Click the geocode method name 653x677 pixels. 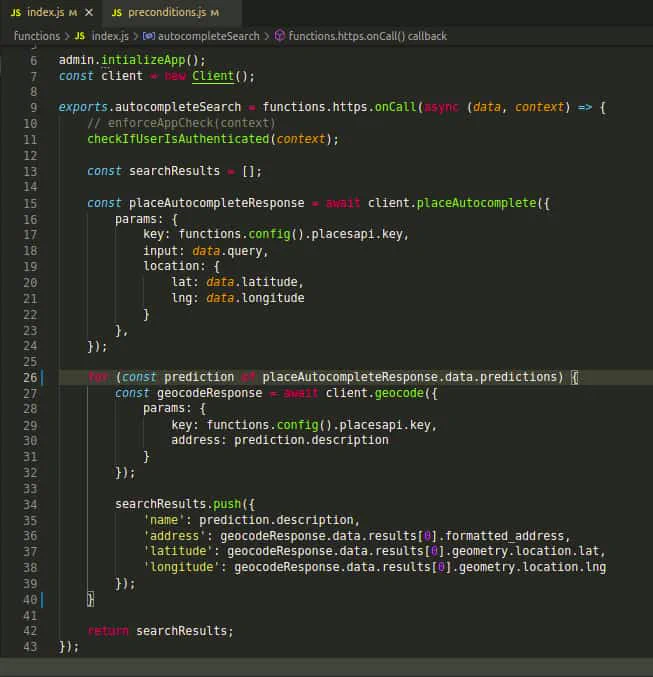click(399, 393)
